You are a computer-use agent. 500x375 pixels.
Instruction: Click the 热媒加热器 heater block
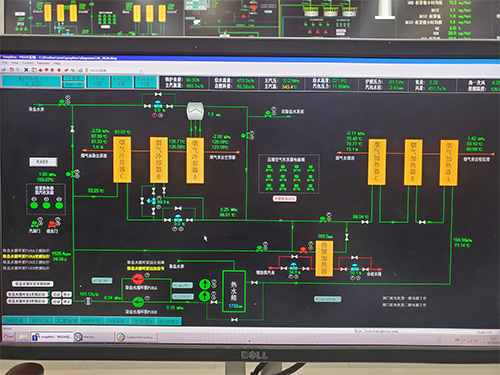pos(324,258)
